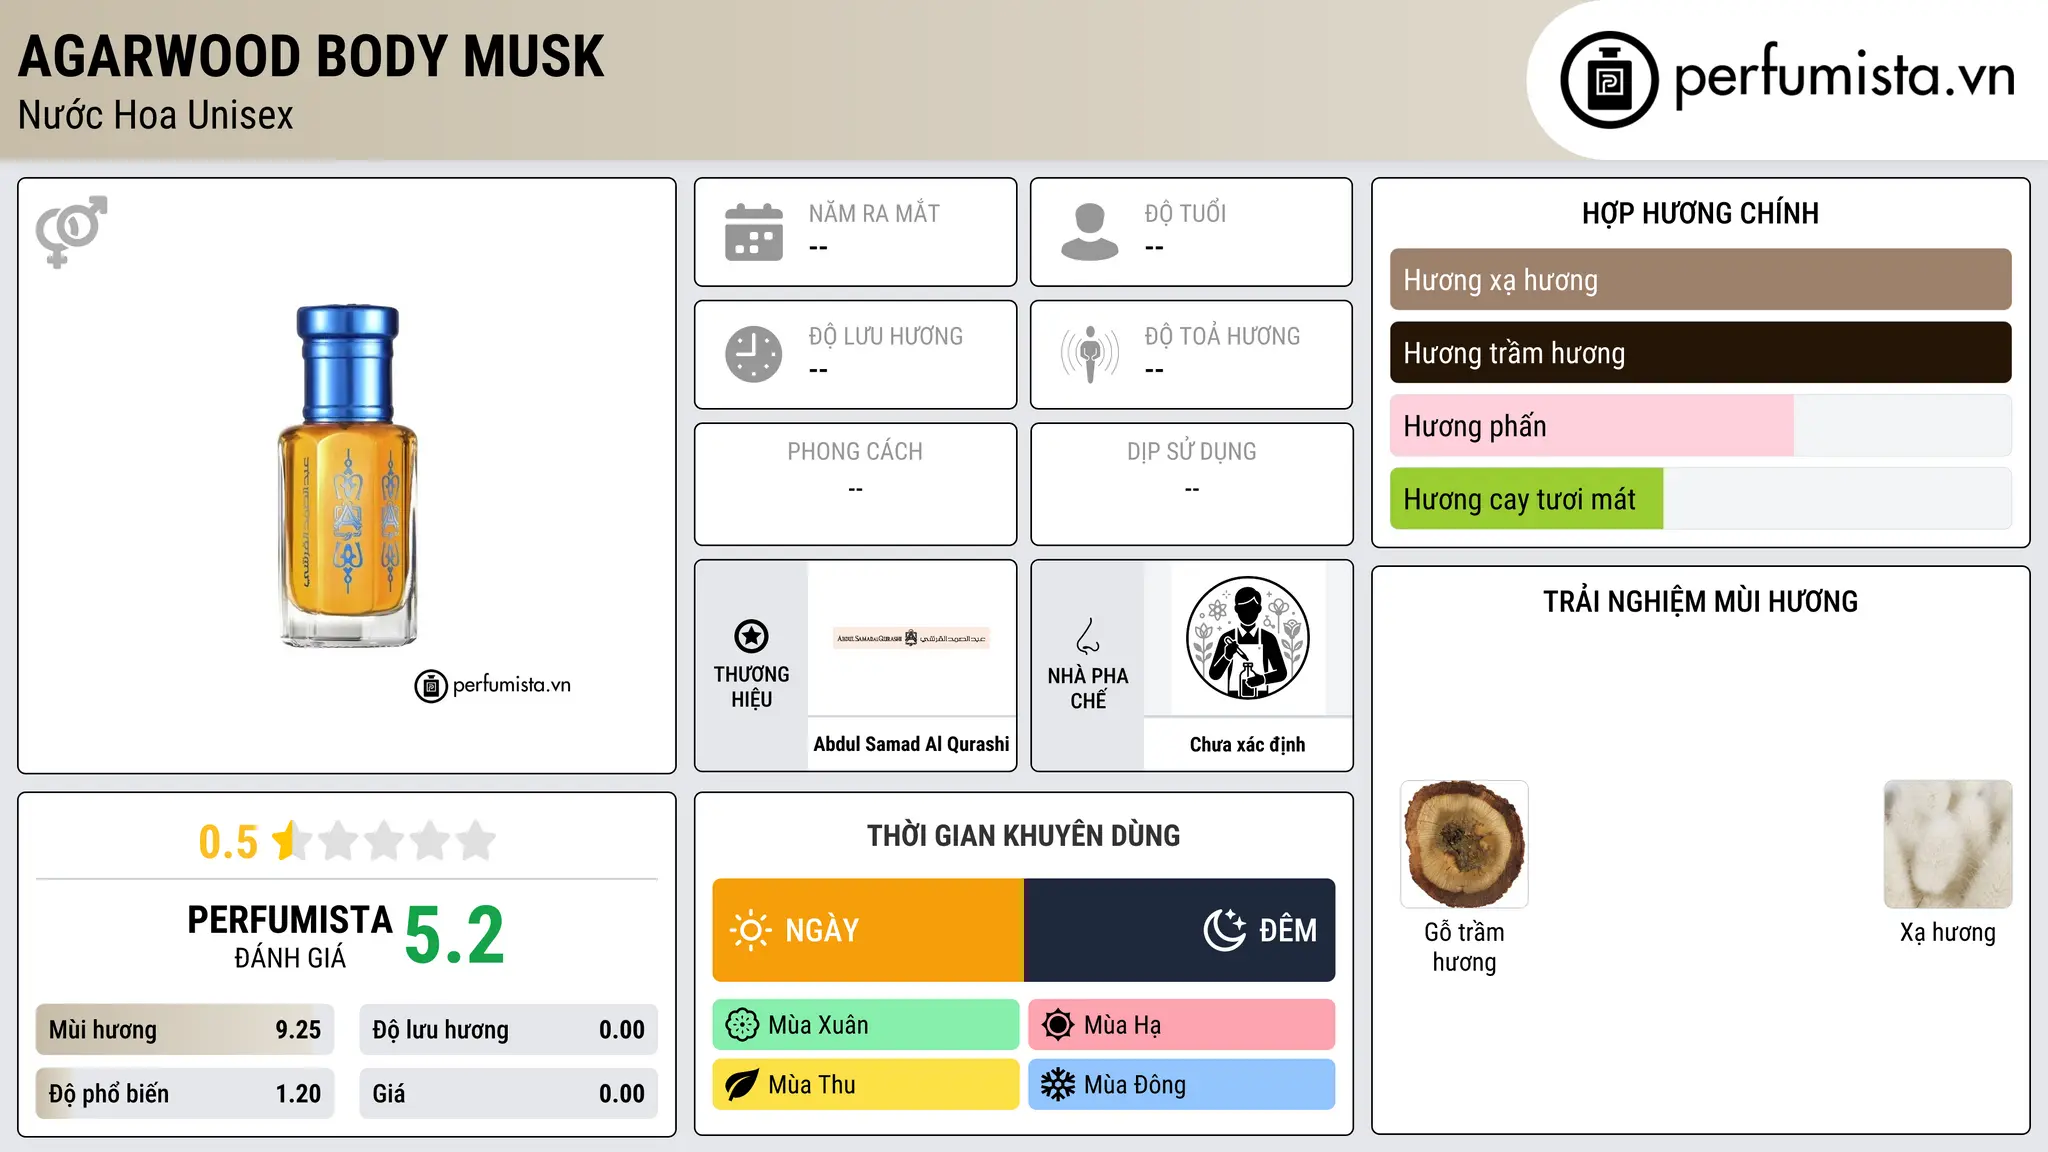Viewport: 2048px width, 1152px height.
Task: Click the winter snowflake icon
Action: pos(1058,1085)
